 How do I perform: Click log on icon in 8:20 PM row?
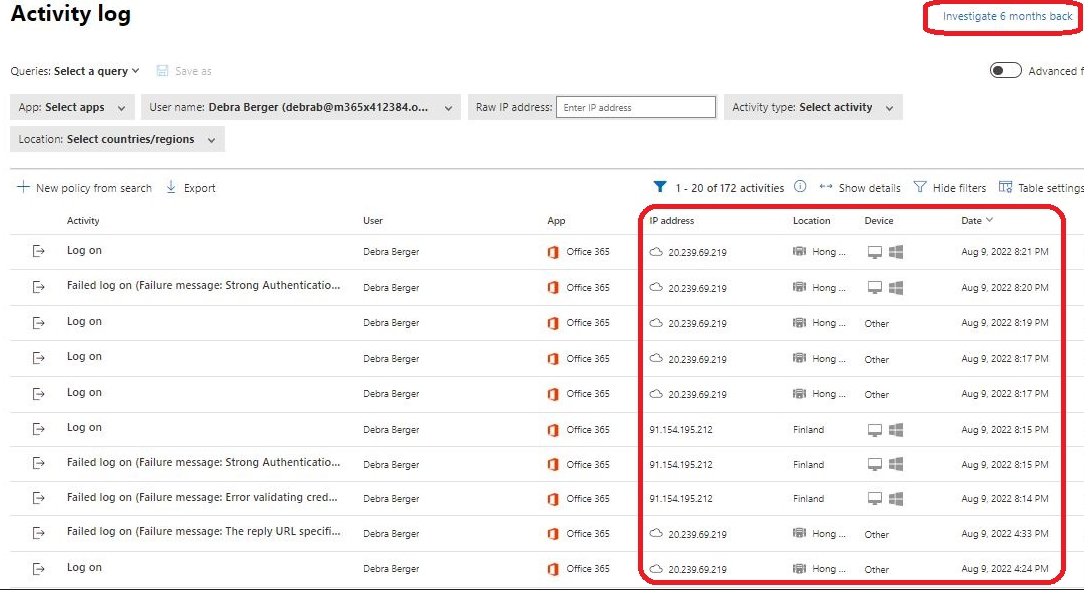tap(39, 287)
